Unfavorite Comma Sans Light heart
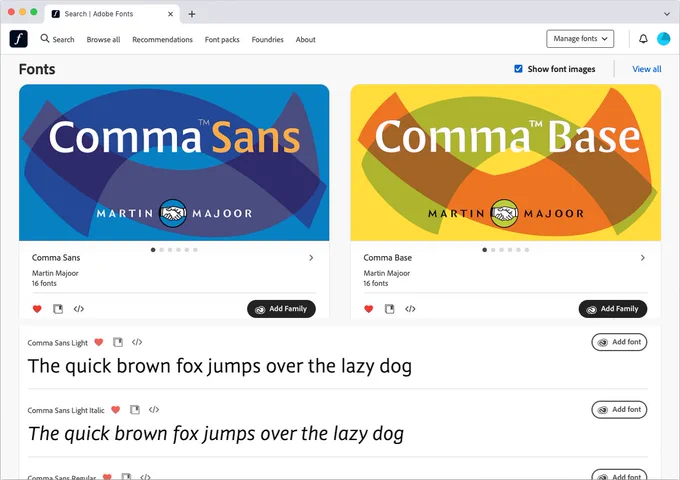Viewport: 680px width, 480px height. (x=99, y=342)
